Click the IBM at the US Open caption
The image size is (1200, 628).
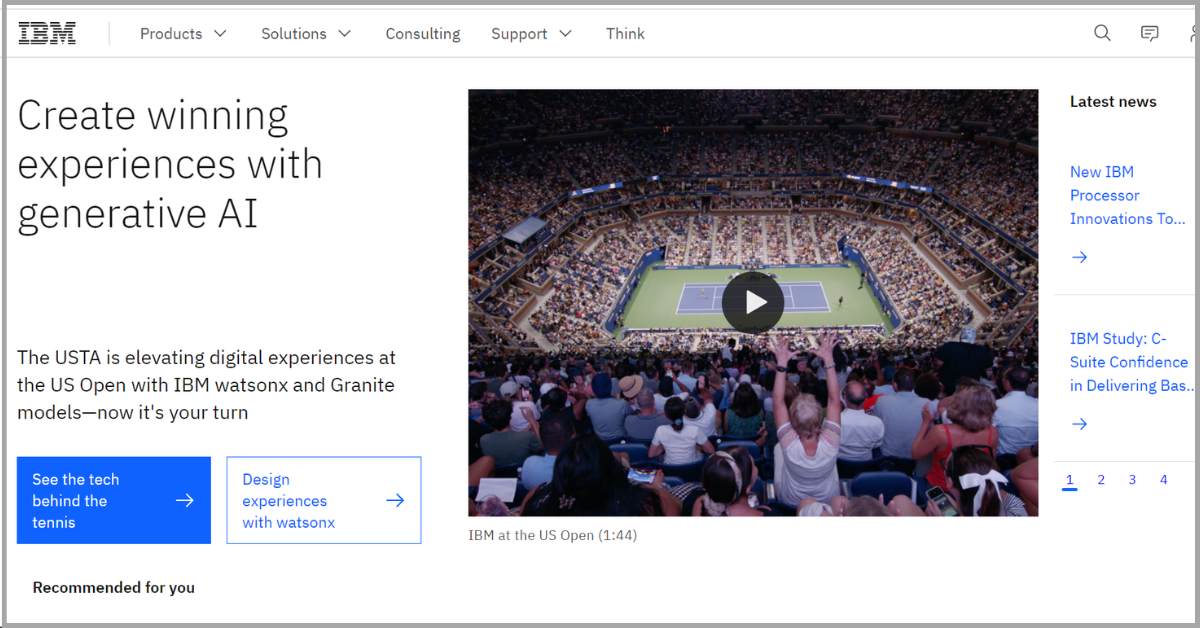pos(552,535)
